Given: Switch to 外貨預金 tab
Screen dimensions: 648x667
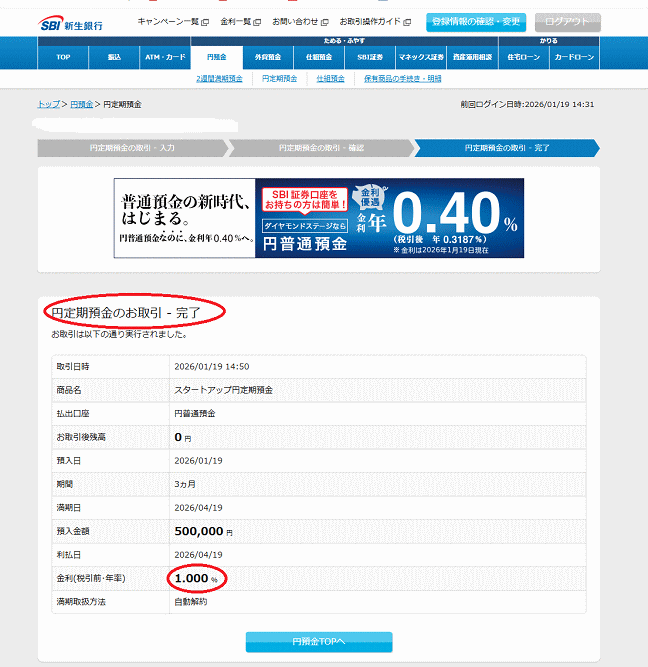Looking at the screenshot, I should (x=268, y=58).
